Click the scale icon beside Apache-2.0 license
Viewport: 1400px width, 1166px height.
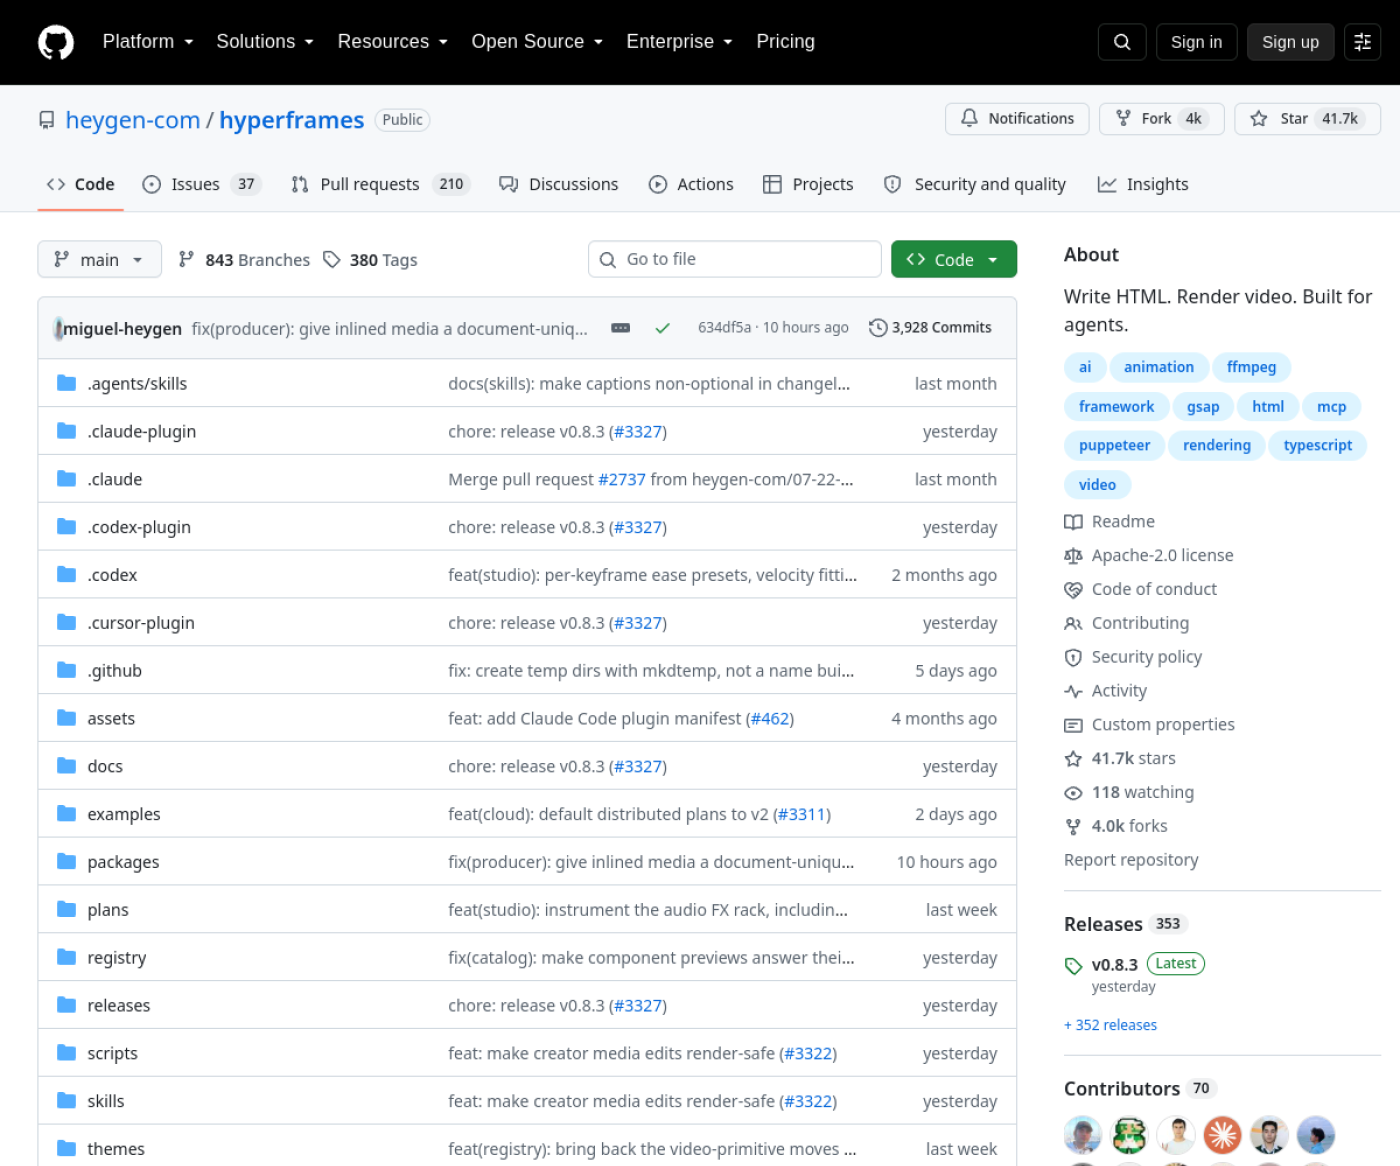(x=1073, y=556)
